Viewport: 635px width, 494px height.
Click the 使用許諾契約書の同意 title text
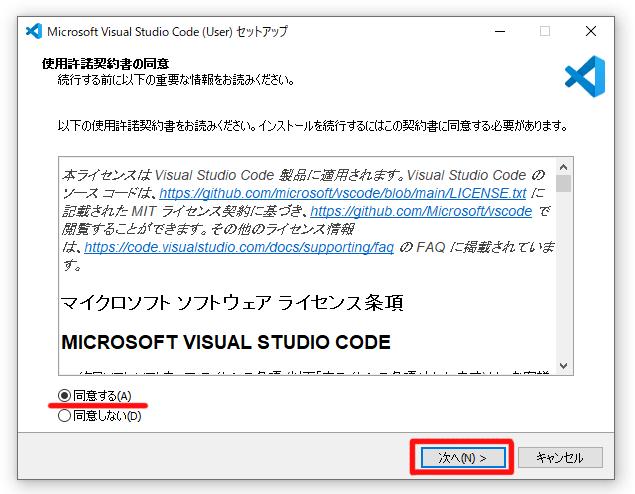pos(105,64)
